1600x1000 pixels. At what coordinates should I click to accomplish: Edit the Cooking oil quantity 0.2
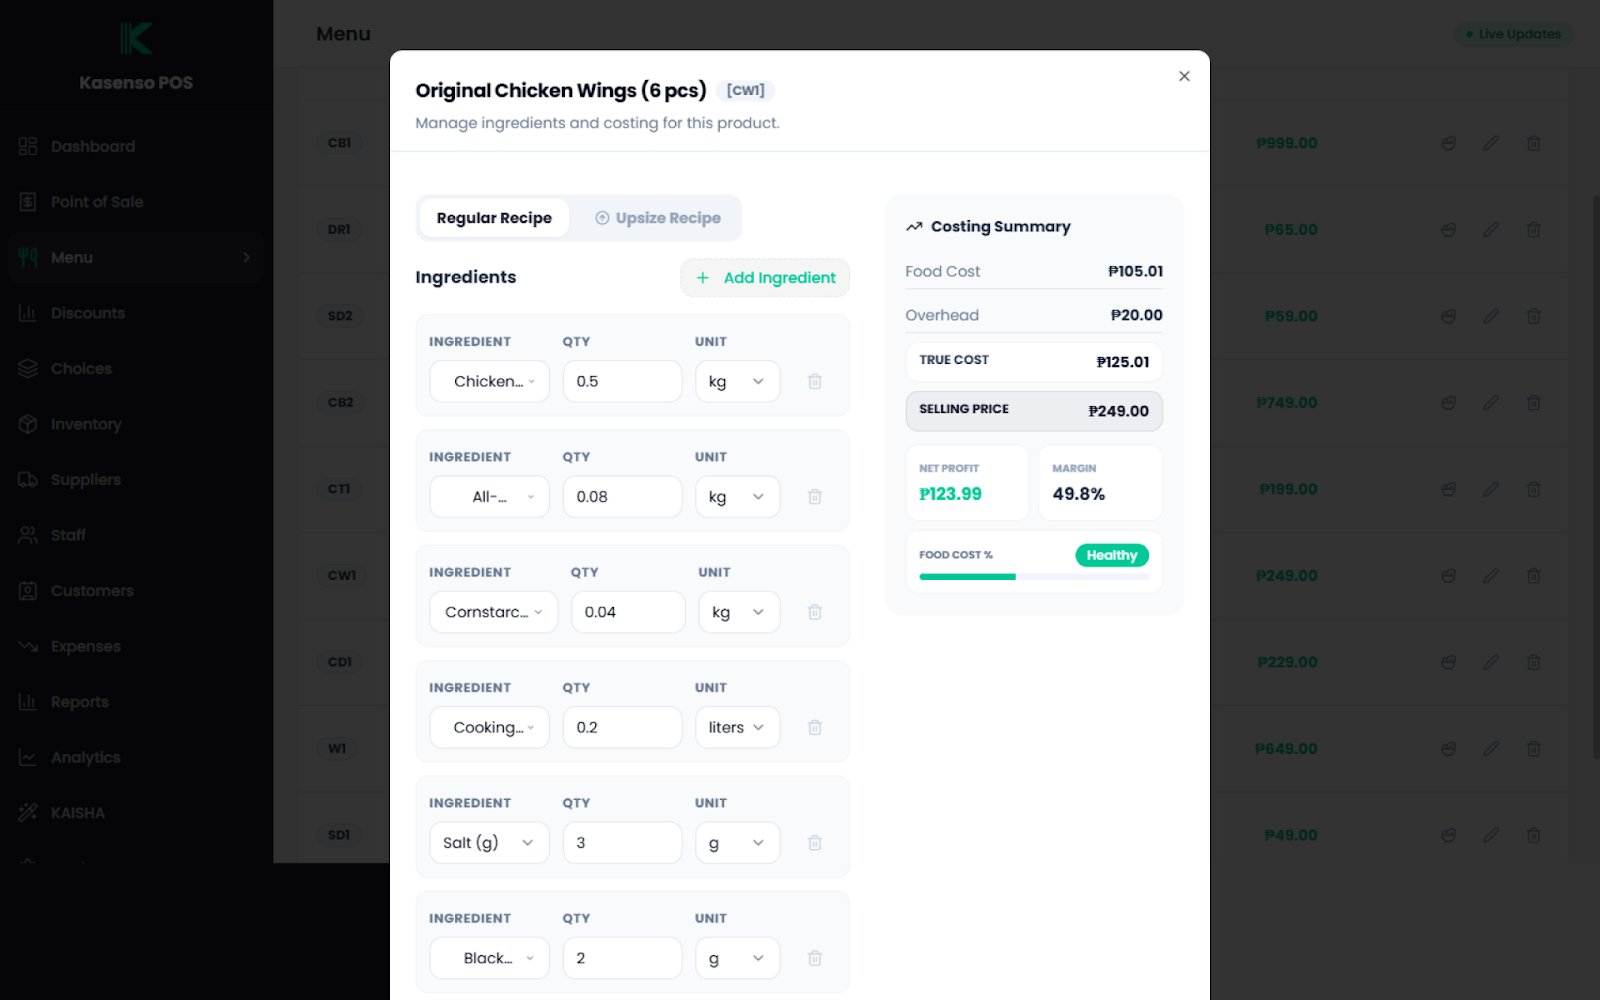[x=622, y=727]
